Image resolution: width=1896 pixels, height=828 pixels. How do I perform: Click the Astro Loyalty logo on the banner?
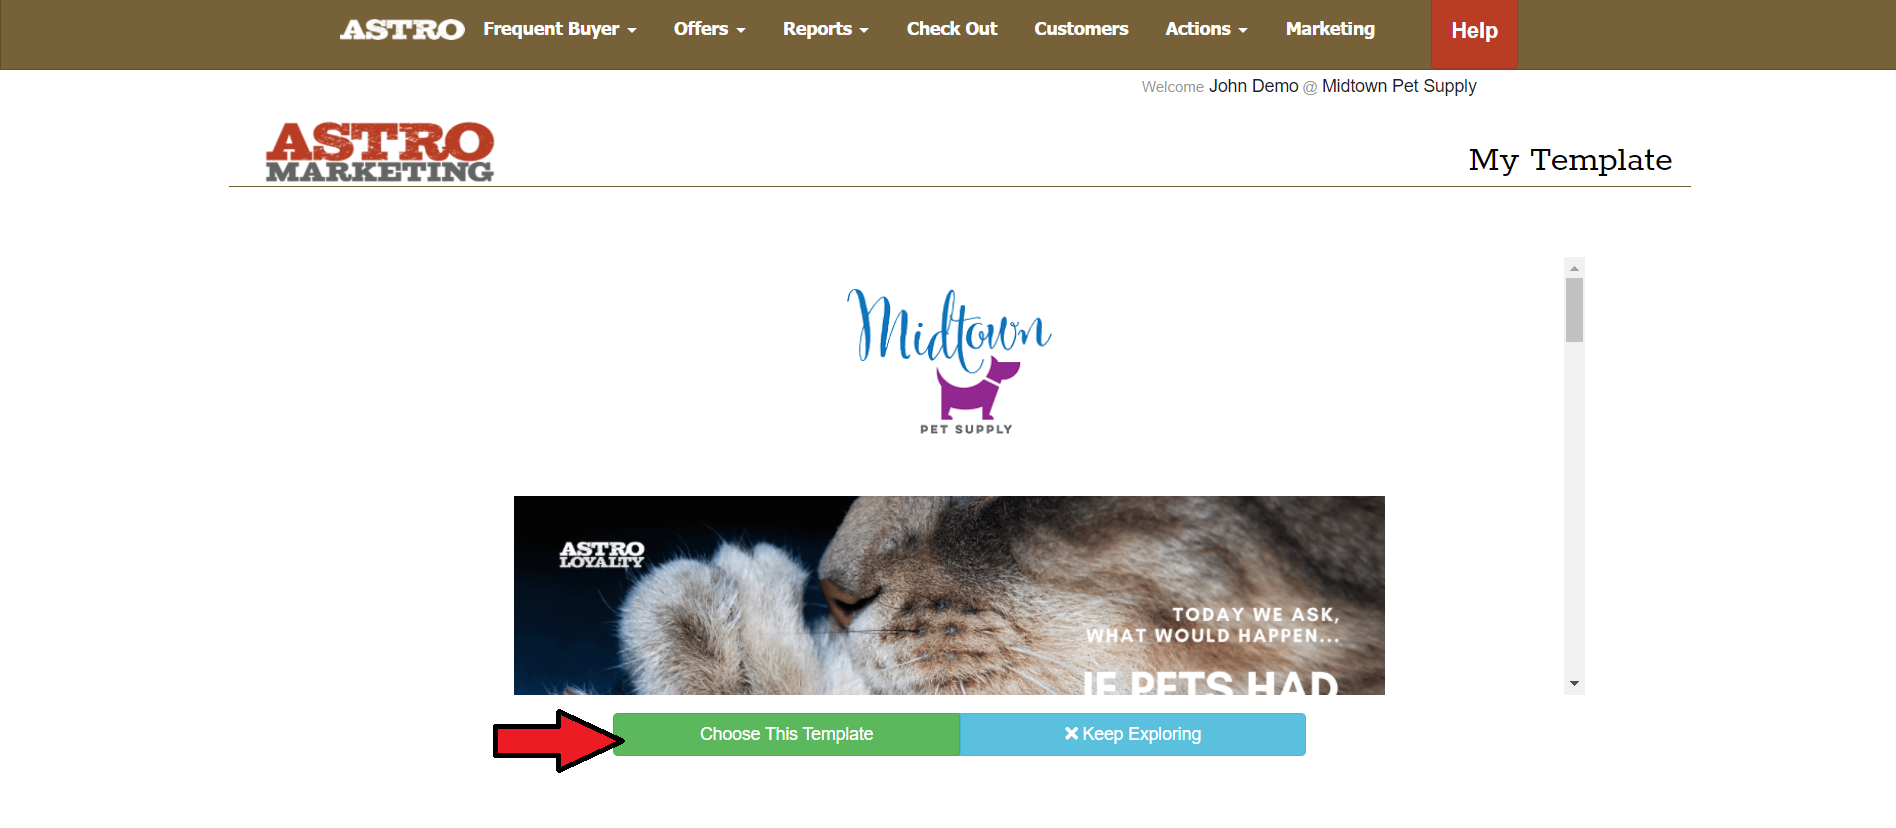point(602,555)
